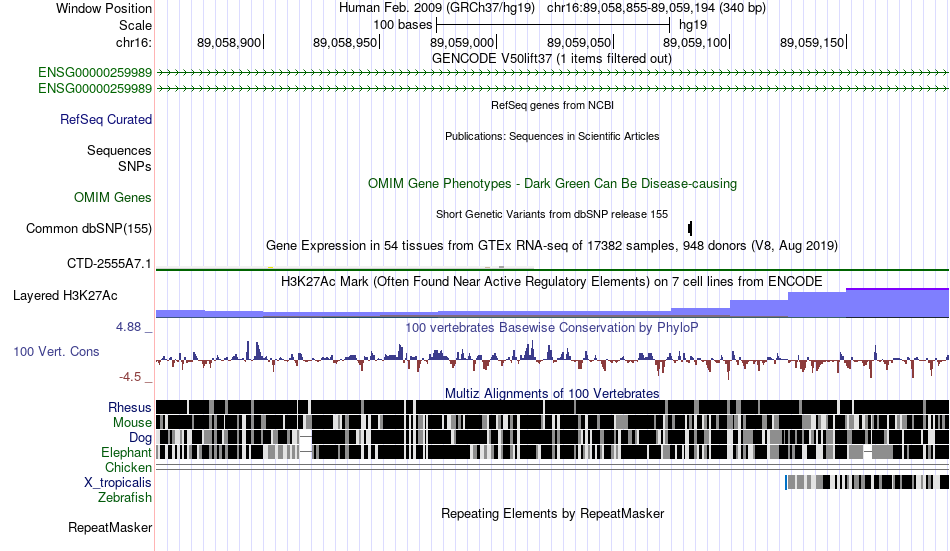Open the OMIM Genes track label

(x=112, y=198)
